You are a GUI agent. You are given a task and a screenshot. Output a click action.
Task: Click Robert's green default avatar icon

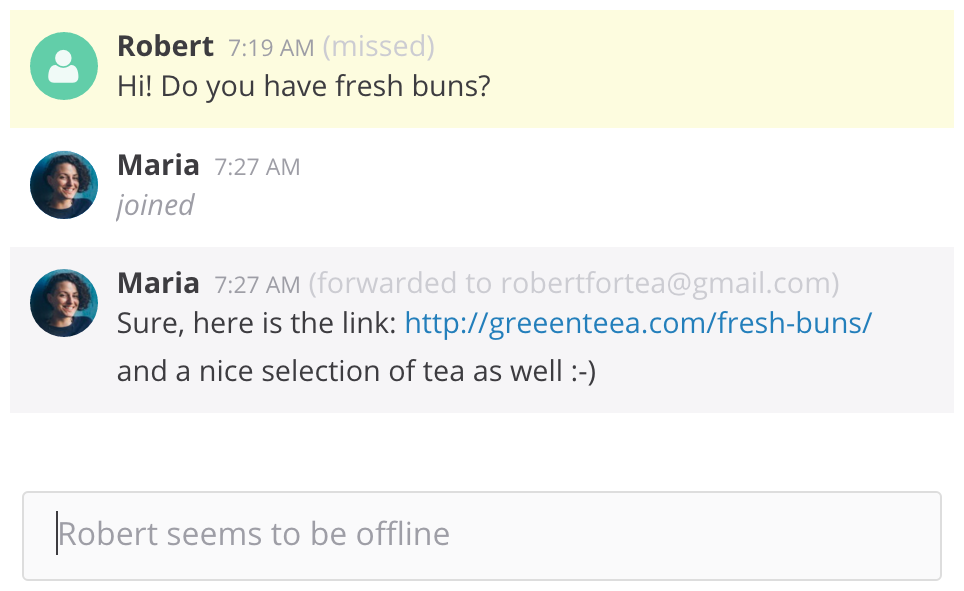(x=64, y=66)
